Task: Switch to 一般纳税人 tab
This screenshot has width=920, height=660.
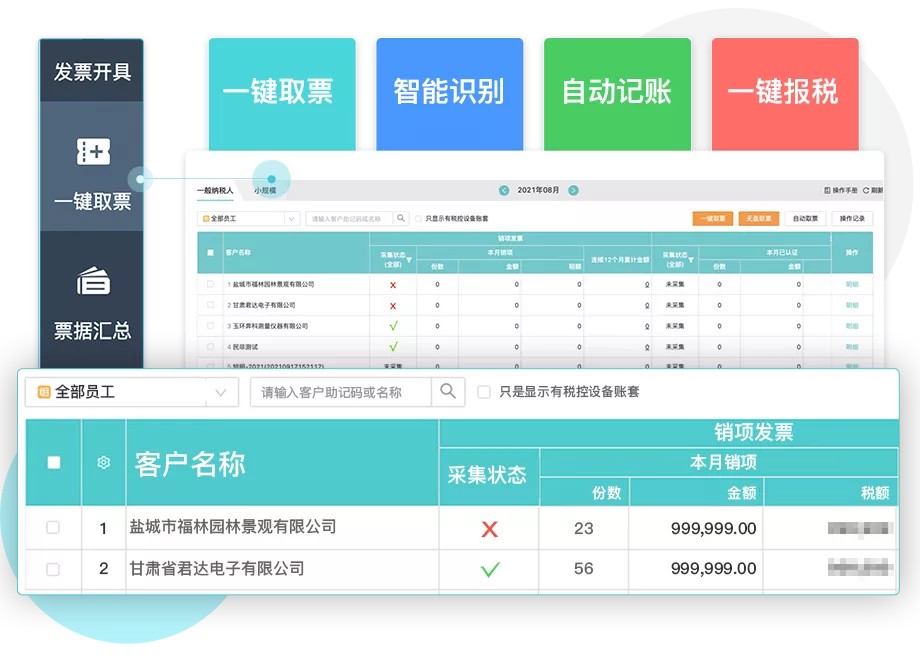Action: pyautogui.click(x=215, y=191)
